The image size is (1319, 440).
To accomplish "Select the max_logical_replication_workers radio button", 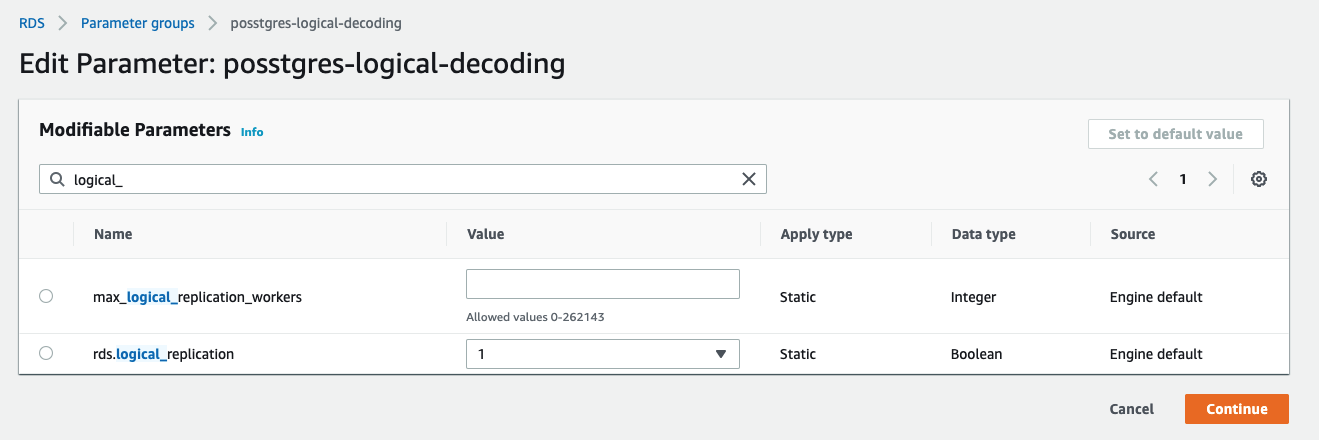I will pyautogui.click(x=46, y=296).
